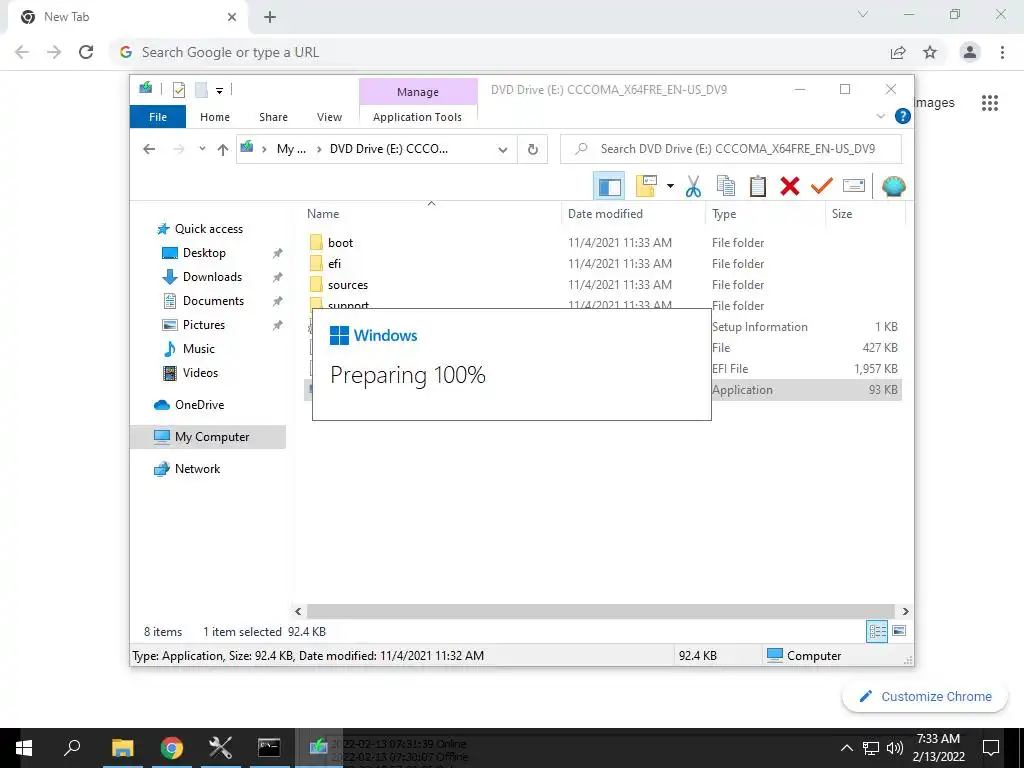Click the Copy icon in Explorer toolbar
This screenshot has width=1024, height=768.
coord(726,186)
